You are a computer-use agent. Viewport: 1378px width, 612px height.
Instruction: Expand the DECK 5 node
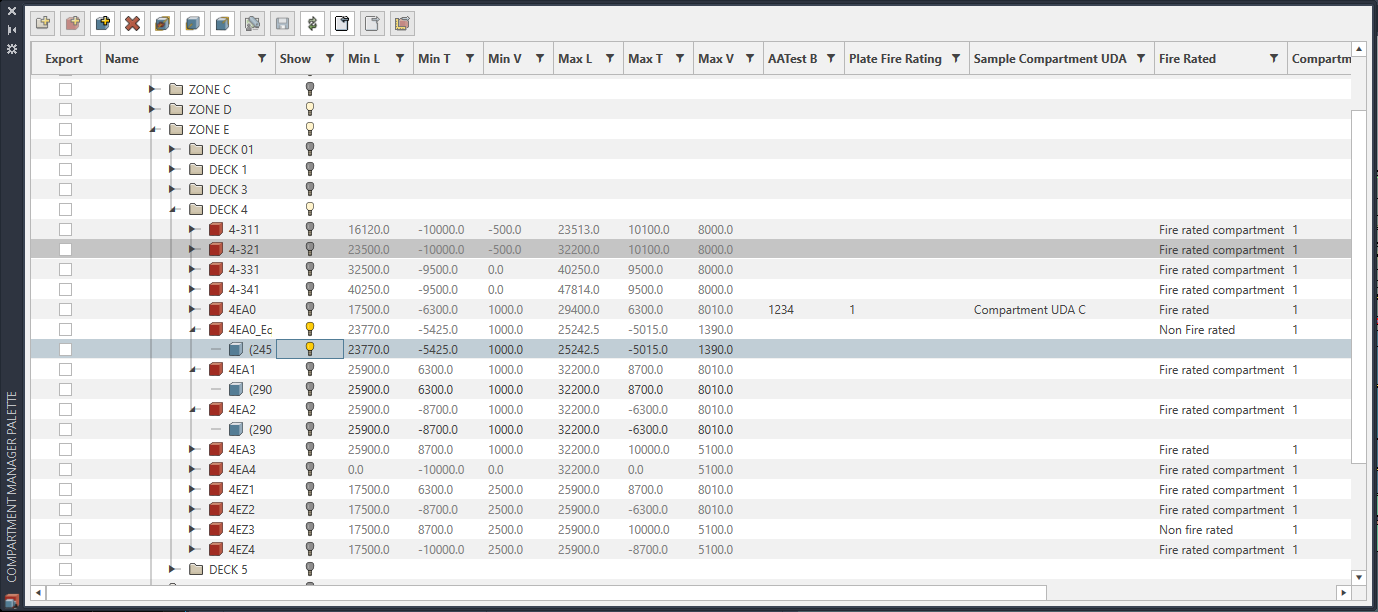173,569
